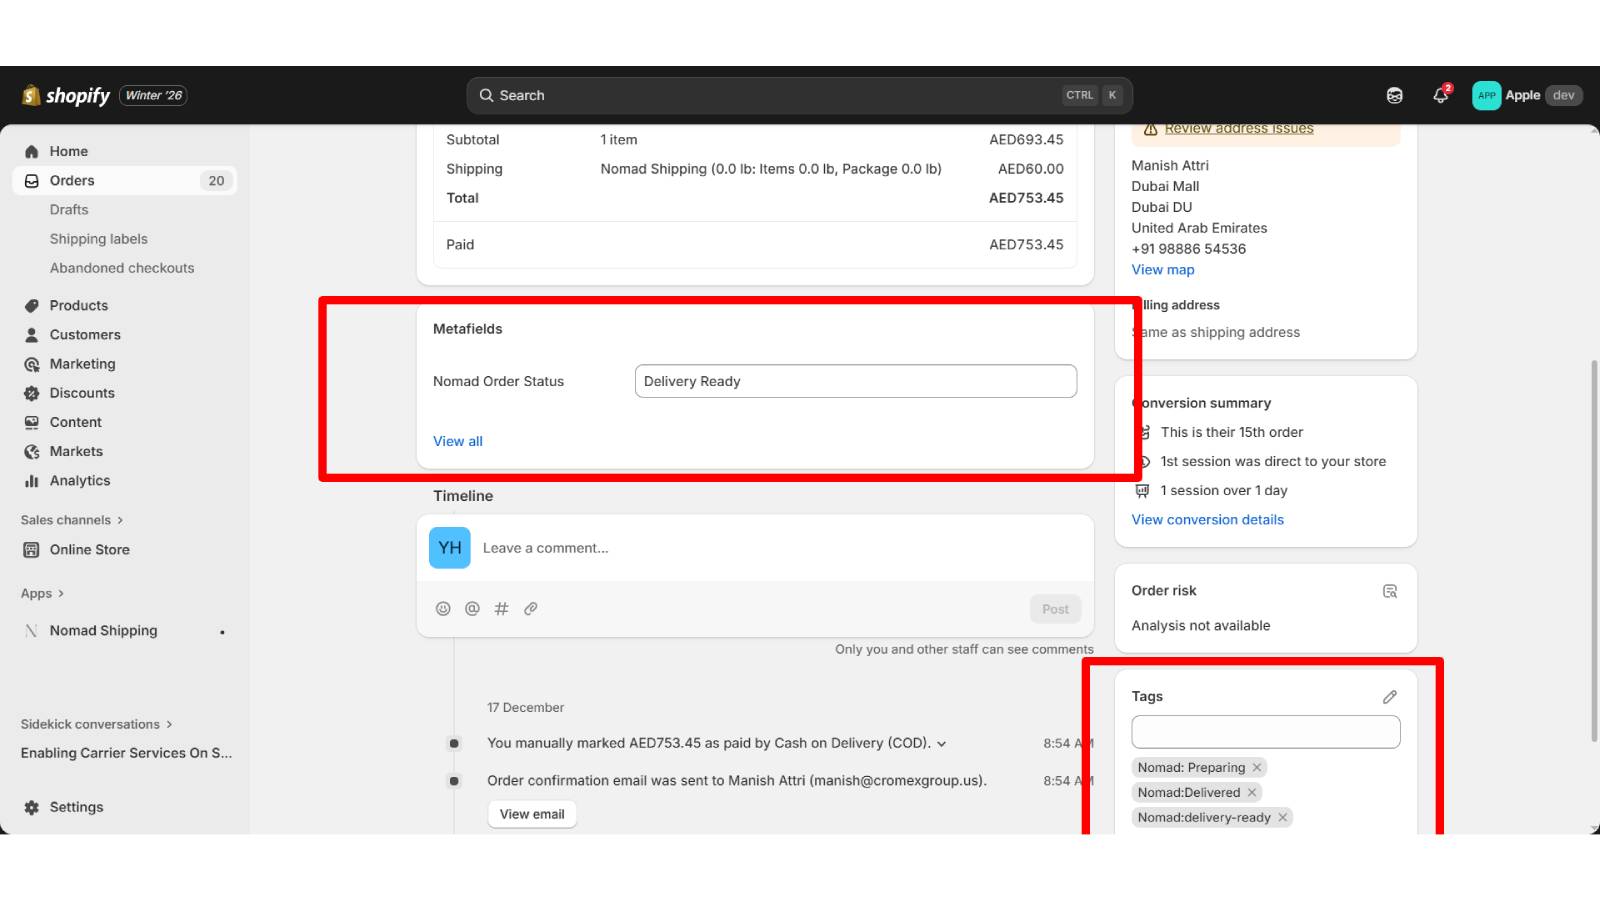Remove the Nomad:Delivered tag
The image size is (1600, 900).
(x=1252, y=792)
